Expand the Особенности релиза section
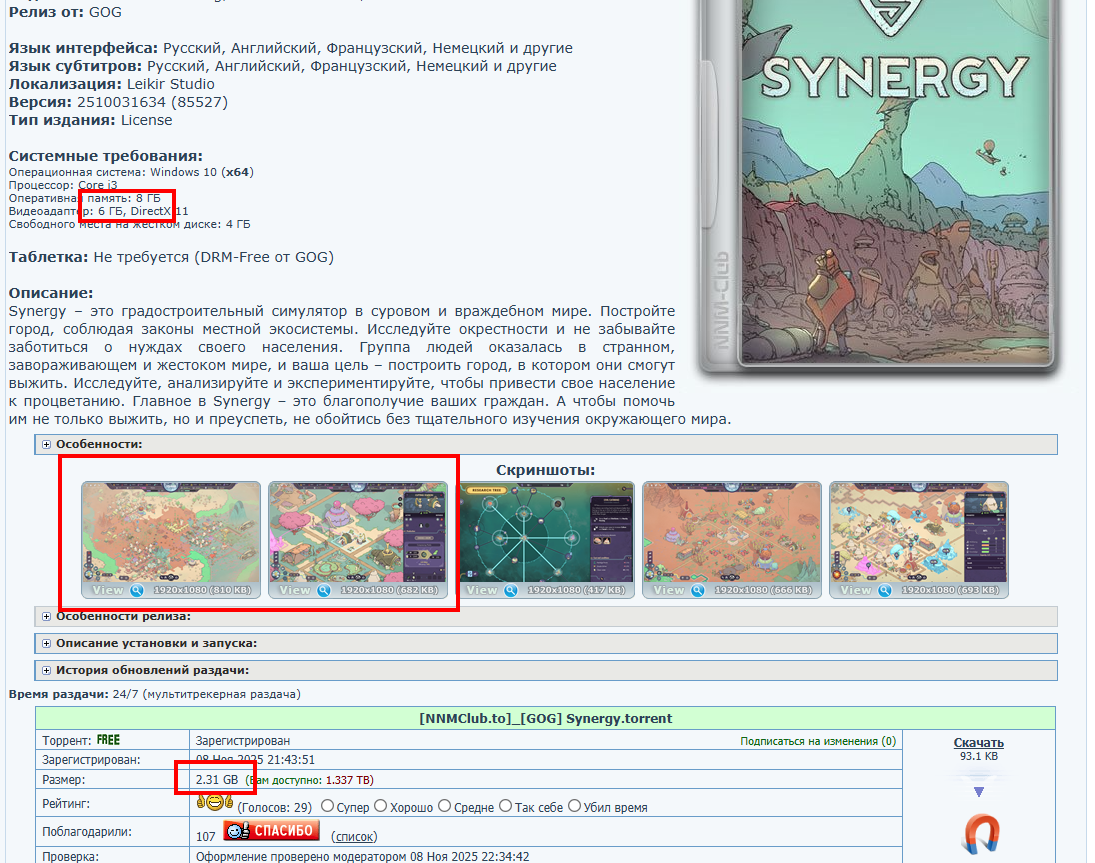This screenshot has width=1095, height=863. tap(46, 617)
